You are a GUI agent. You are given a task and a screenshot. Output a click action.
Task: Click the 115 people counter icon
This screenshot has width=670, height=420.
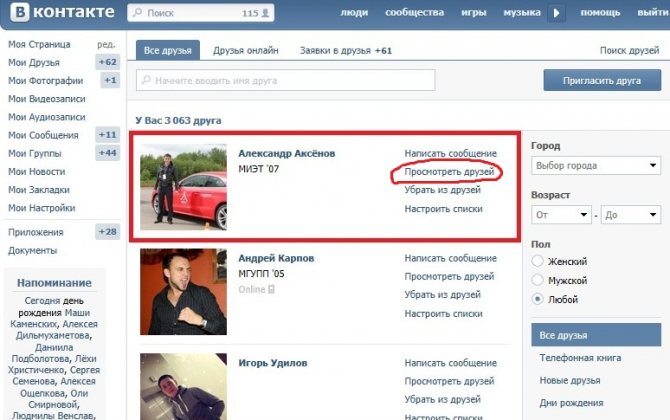point(265,13)
